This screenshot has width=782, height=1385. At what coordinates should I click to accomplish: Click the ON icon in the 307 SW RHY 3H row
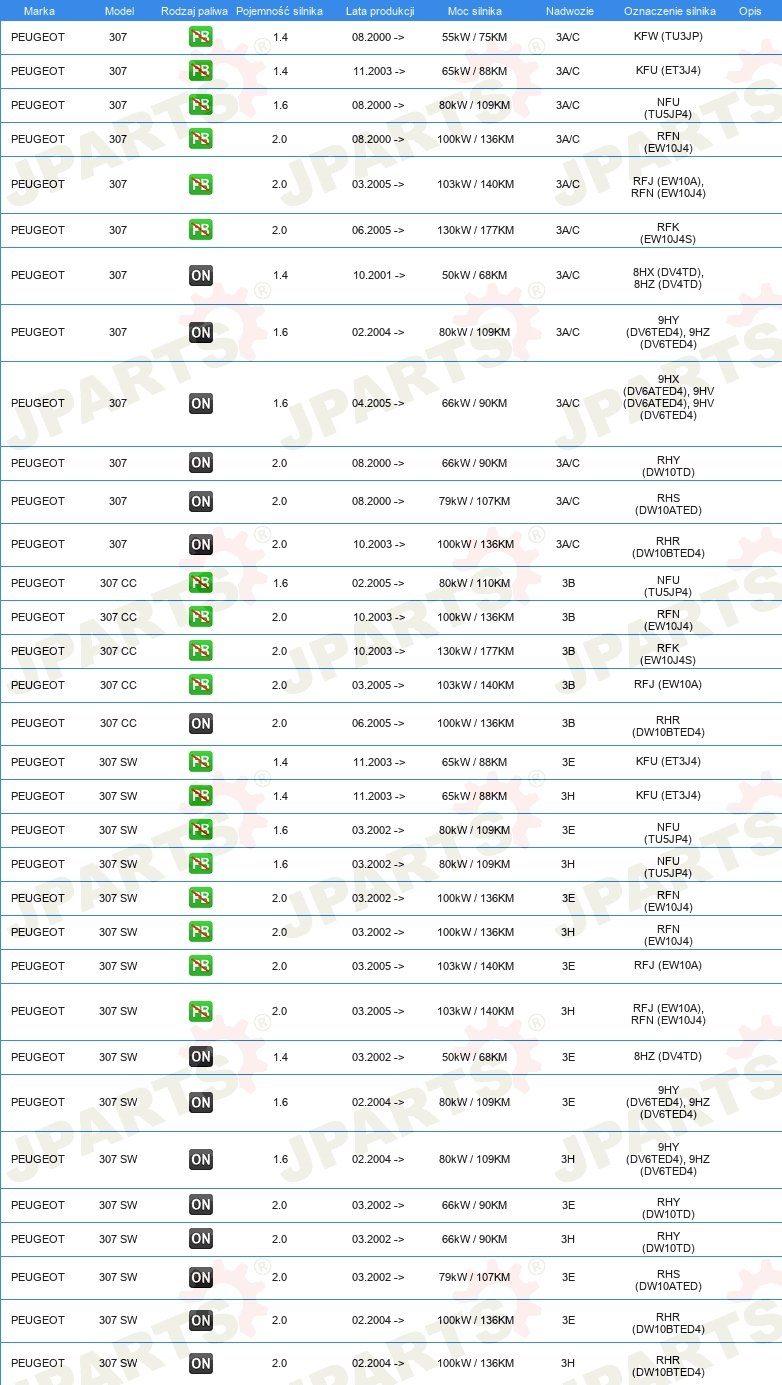tap(201, 1239)
